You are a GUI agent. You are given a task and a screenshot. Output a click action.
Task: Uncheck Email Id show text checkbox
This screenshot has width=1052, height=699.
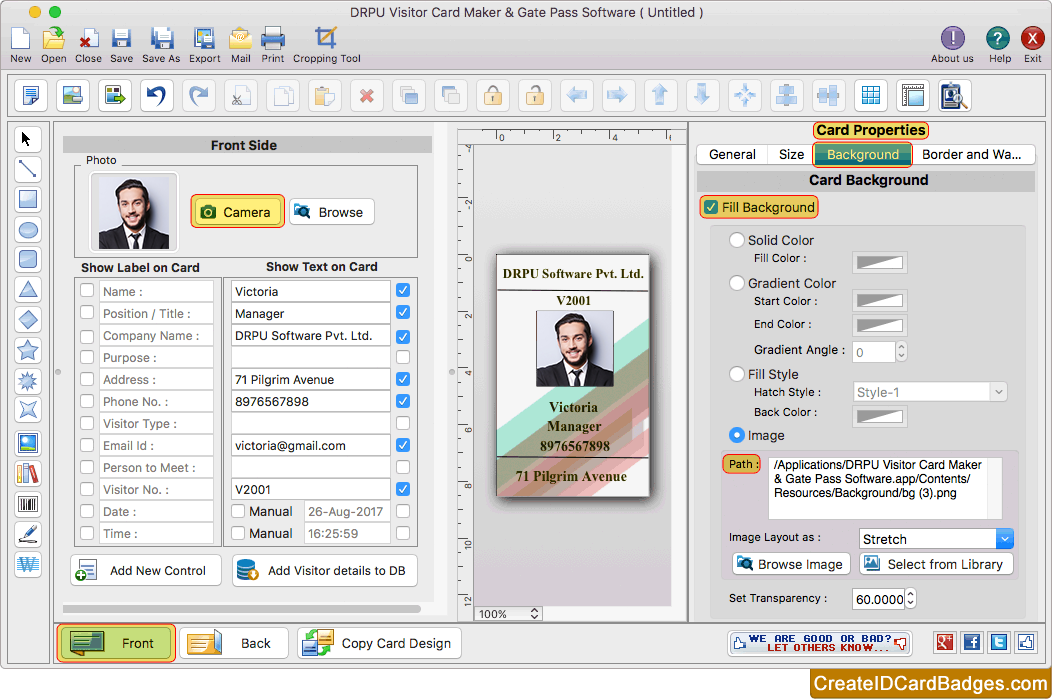[403, 445]
